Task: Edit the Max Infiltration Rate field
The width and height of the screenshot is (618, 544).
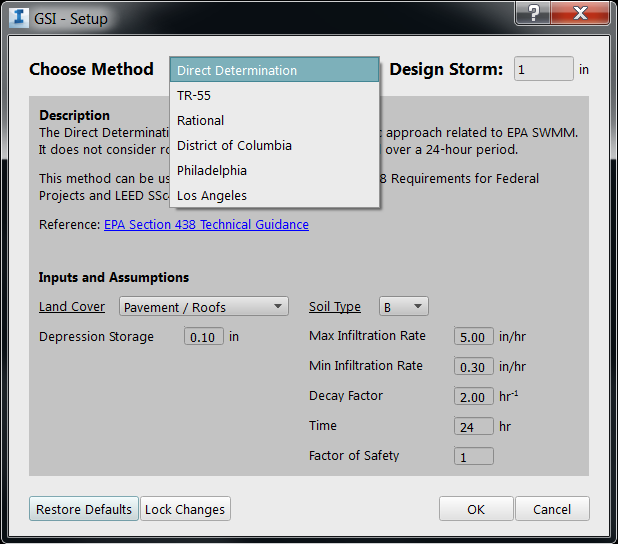Action: click(x=473, y=337)
